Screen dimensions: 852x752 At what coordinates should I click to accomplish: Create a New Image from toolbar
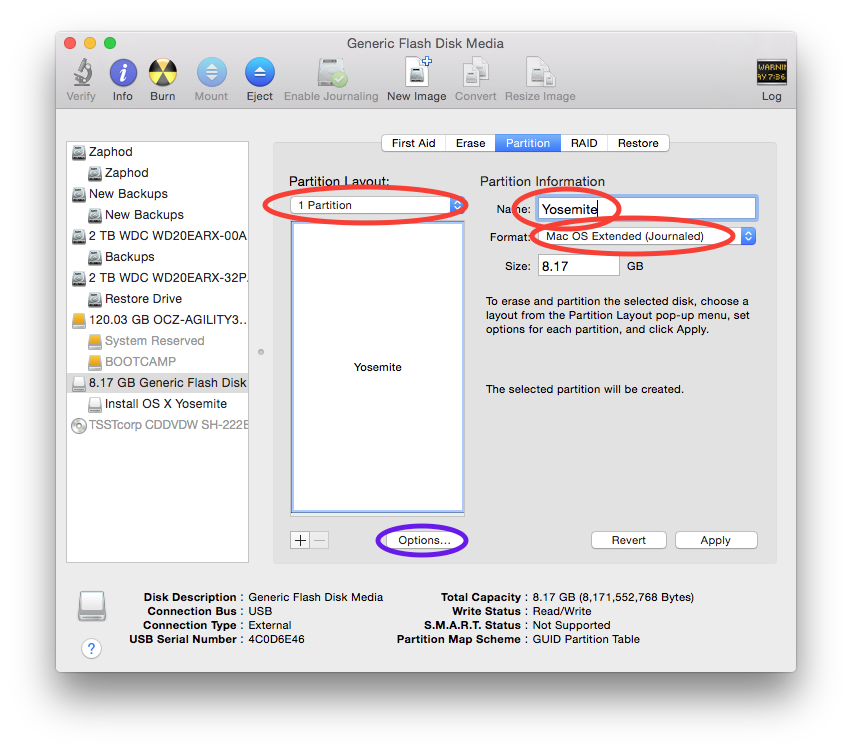point(417,71)
